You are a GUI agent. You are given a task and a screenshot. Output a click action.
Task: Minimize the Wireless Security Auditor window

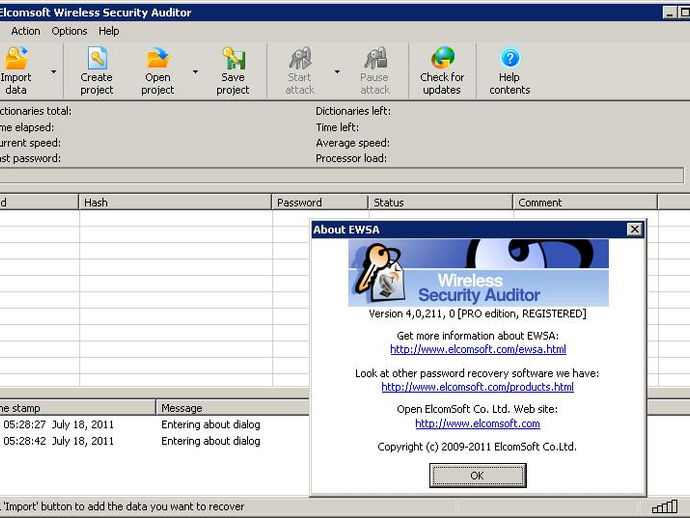coord(670,12)
